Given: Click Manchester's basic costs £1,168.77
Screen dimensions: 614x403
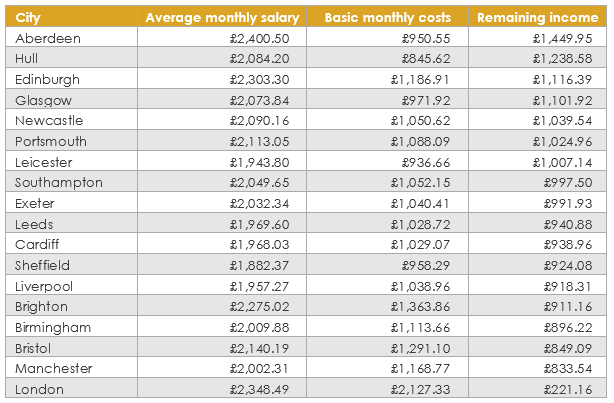Looking at the screenshot, I should point(421,369).
